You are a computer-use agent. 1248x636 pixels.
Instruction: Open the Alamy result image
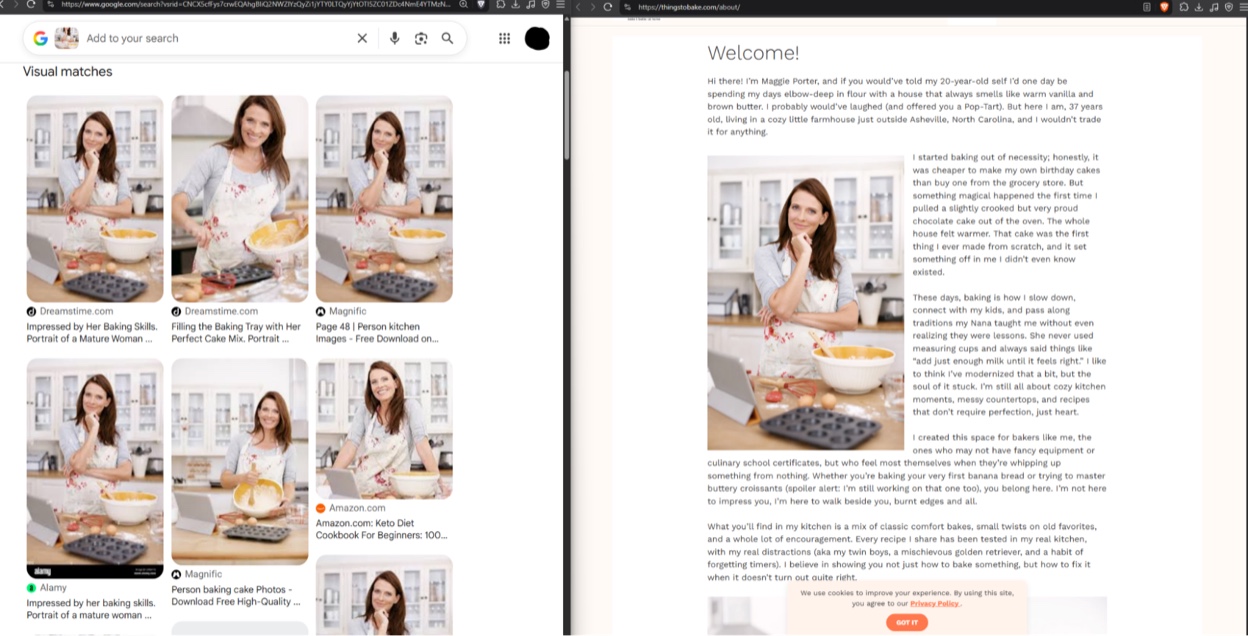tap(95, 468)
